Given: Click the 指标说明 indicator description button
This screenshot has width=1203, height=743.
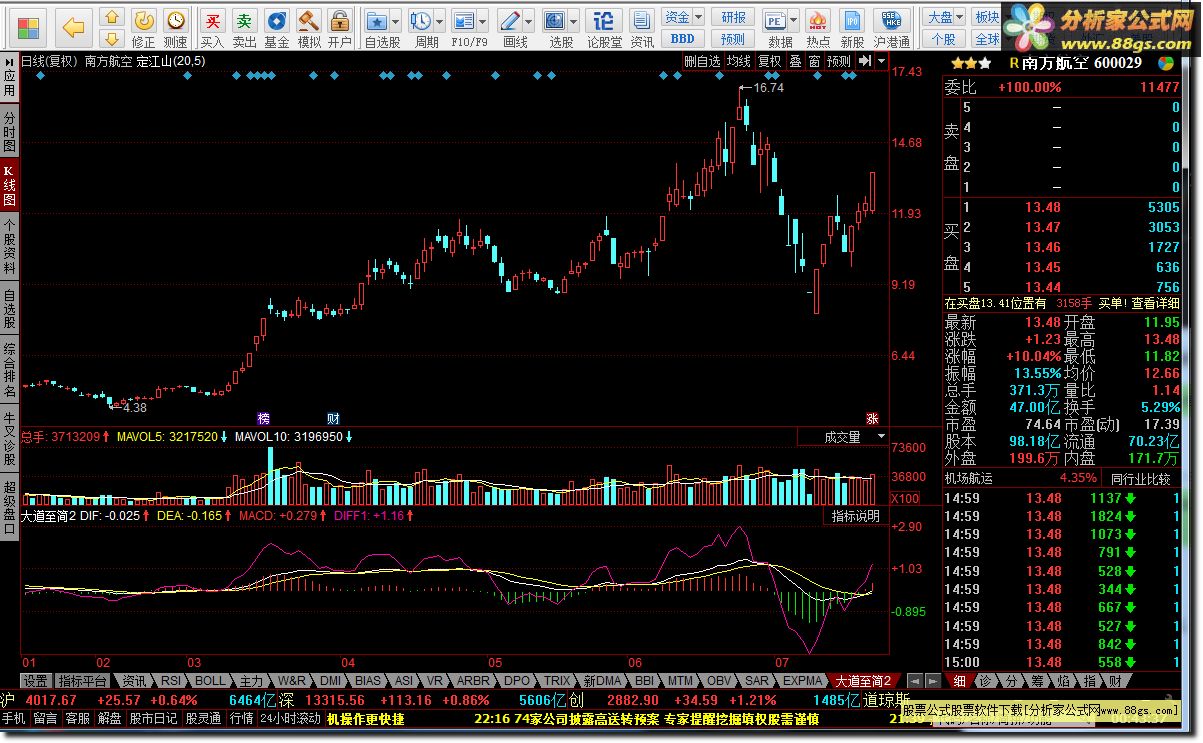Looking at the screenshot, I should pos(856,517).
